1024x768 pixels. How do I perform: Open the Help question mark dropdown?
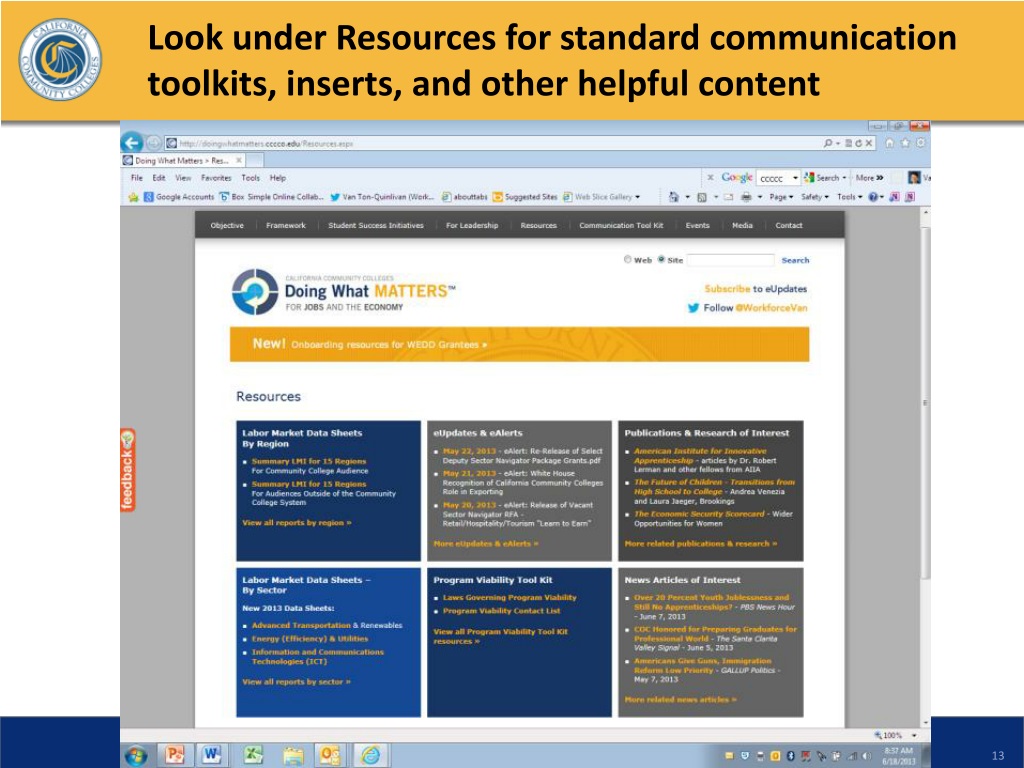point(875,197)
